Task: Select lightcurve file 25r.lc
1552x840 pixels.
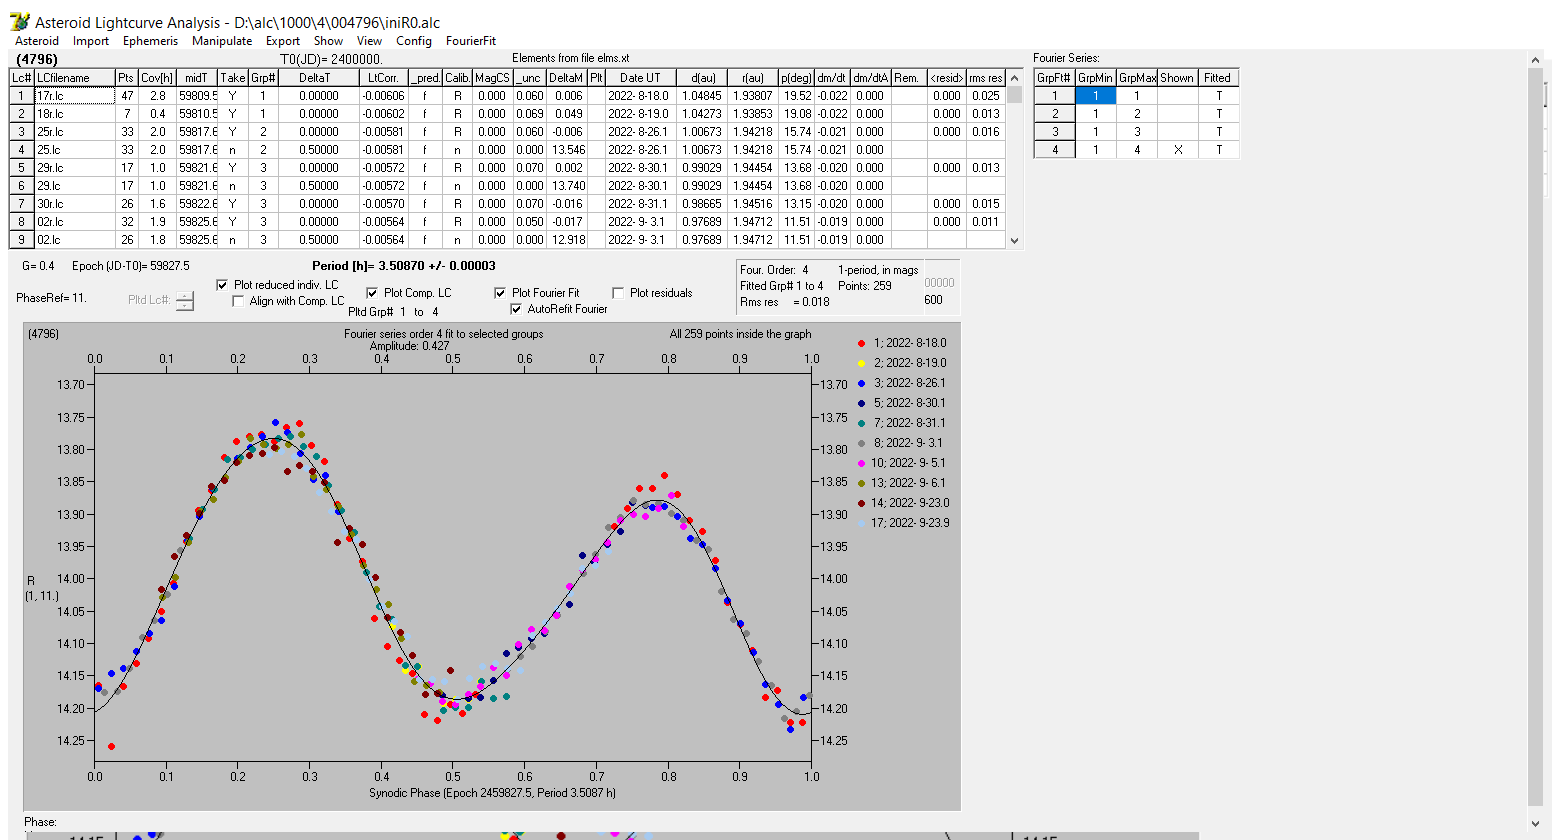Action: pos(74,132)
